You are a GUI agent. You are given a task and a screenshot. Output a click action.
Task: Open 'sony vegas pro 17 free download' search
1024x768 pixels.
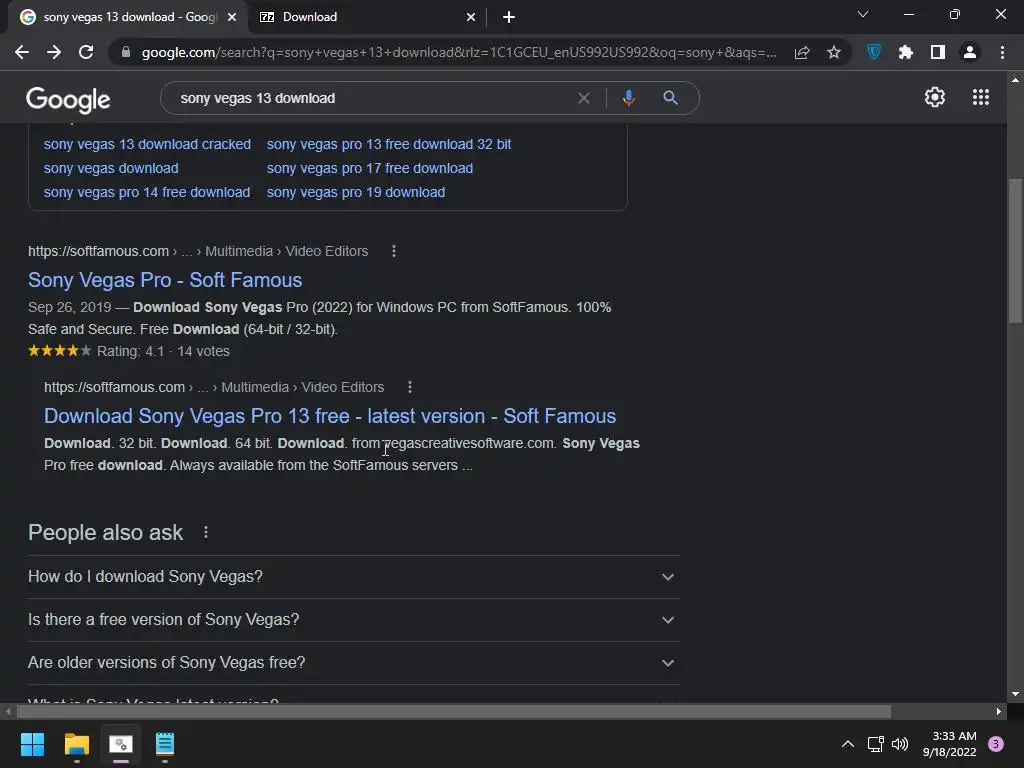[x=370, y=168]
